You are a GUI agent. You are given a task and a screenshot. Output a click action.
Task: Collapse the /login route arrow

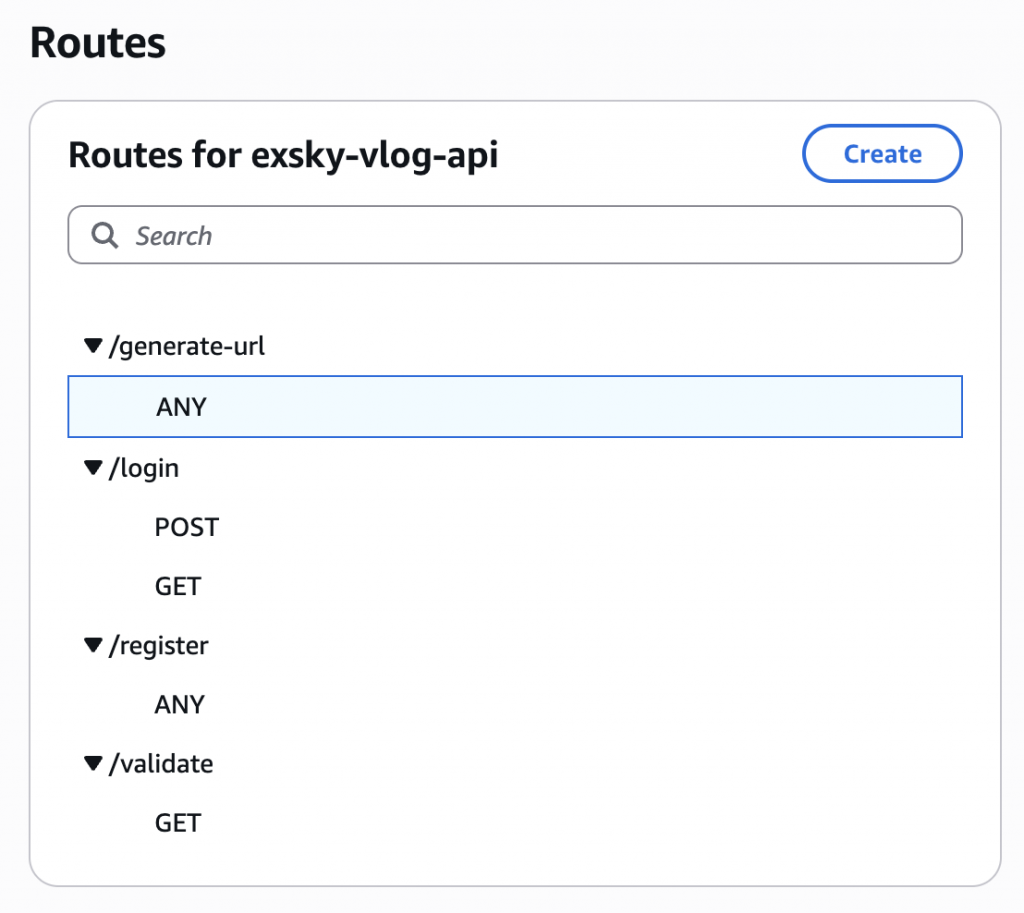[x=94, y=467]
